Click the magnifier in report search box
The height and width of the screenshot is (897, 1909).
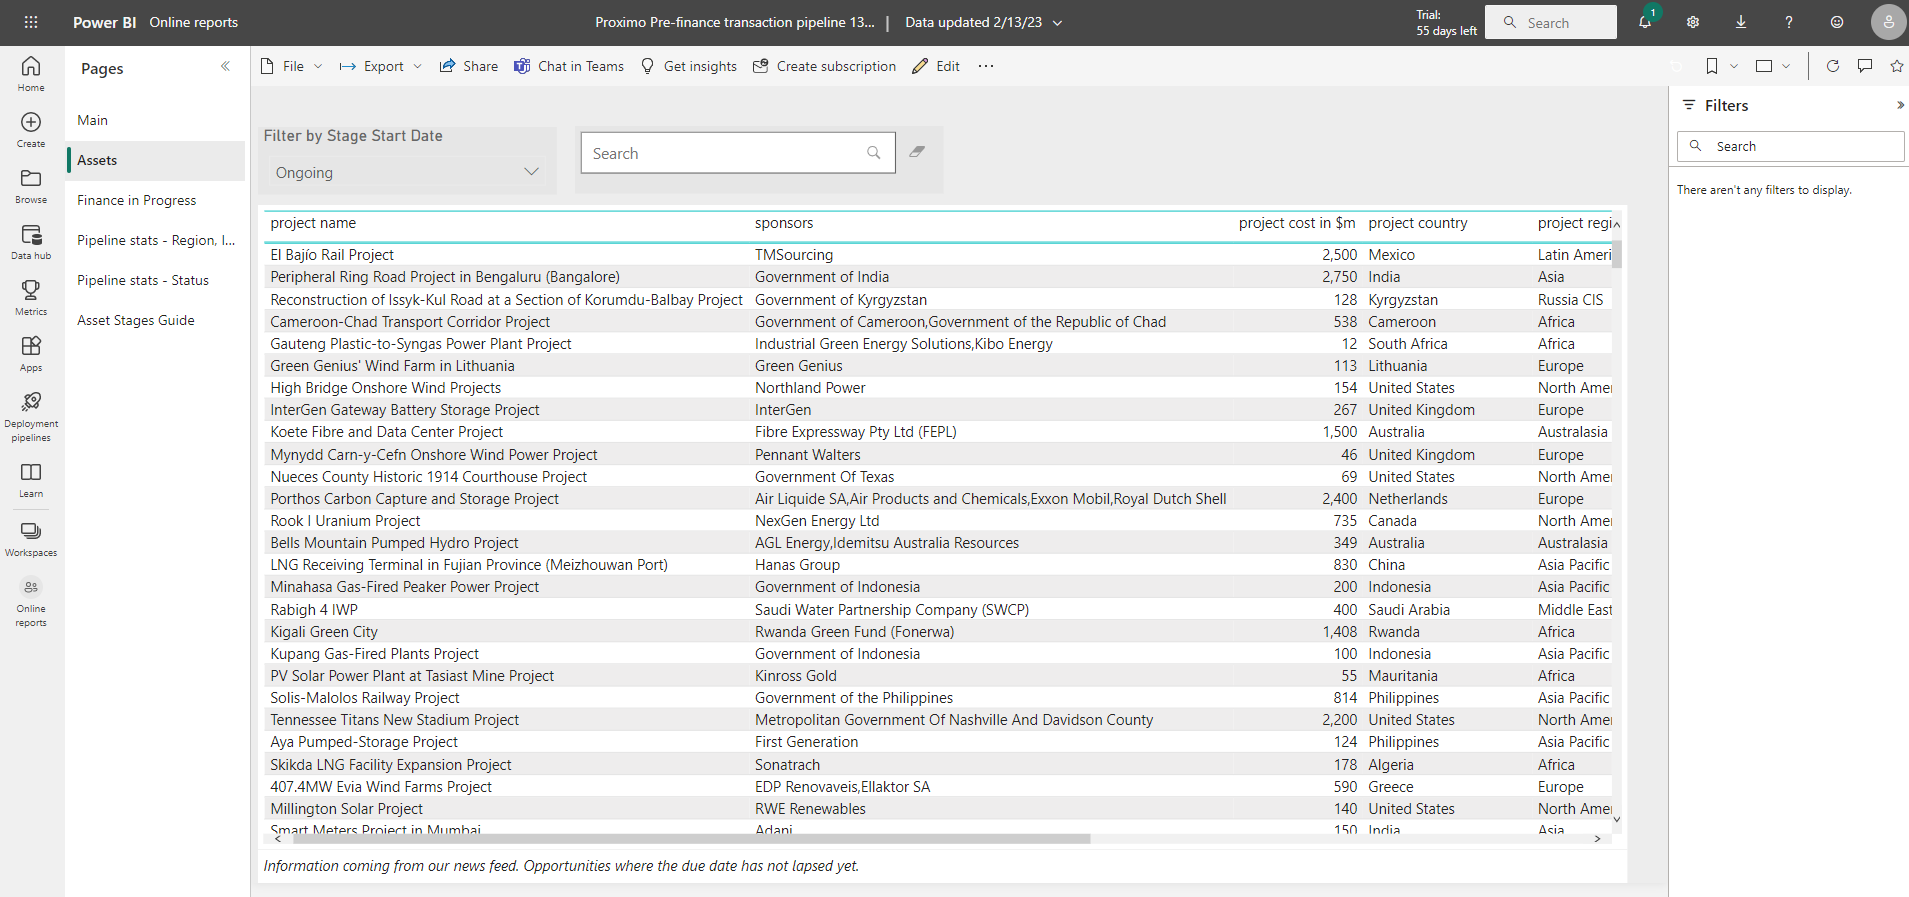click(874, 153)
